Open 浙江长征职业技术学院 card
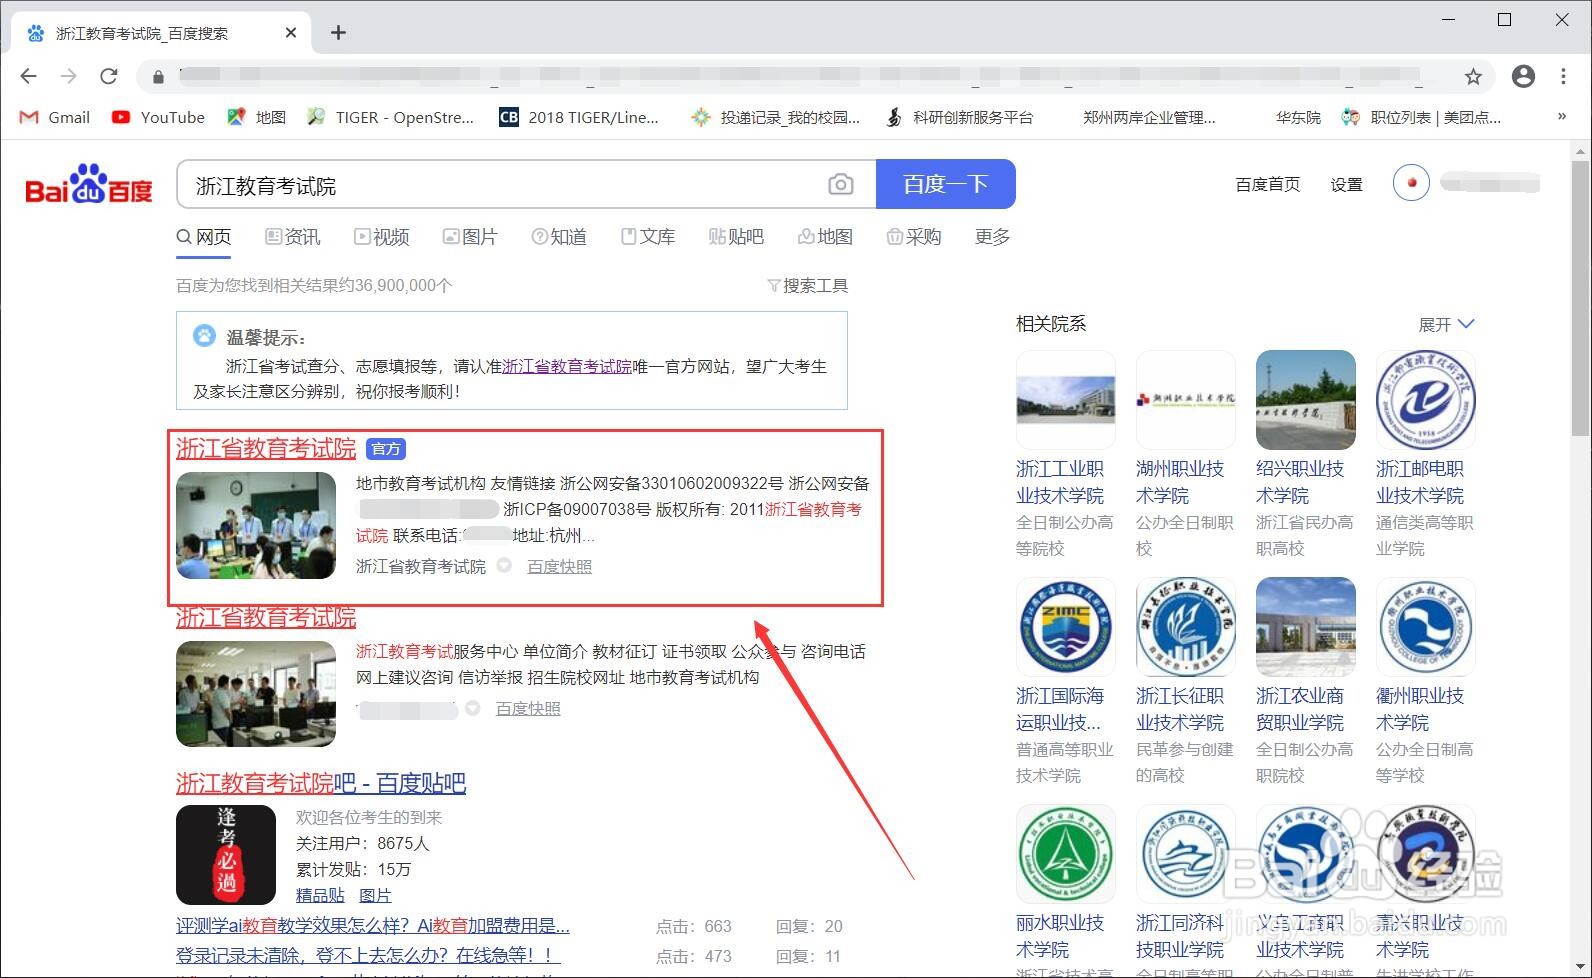The height and width of the screenshot is (978, 1592). point(1186,682)
